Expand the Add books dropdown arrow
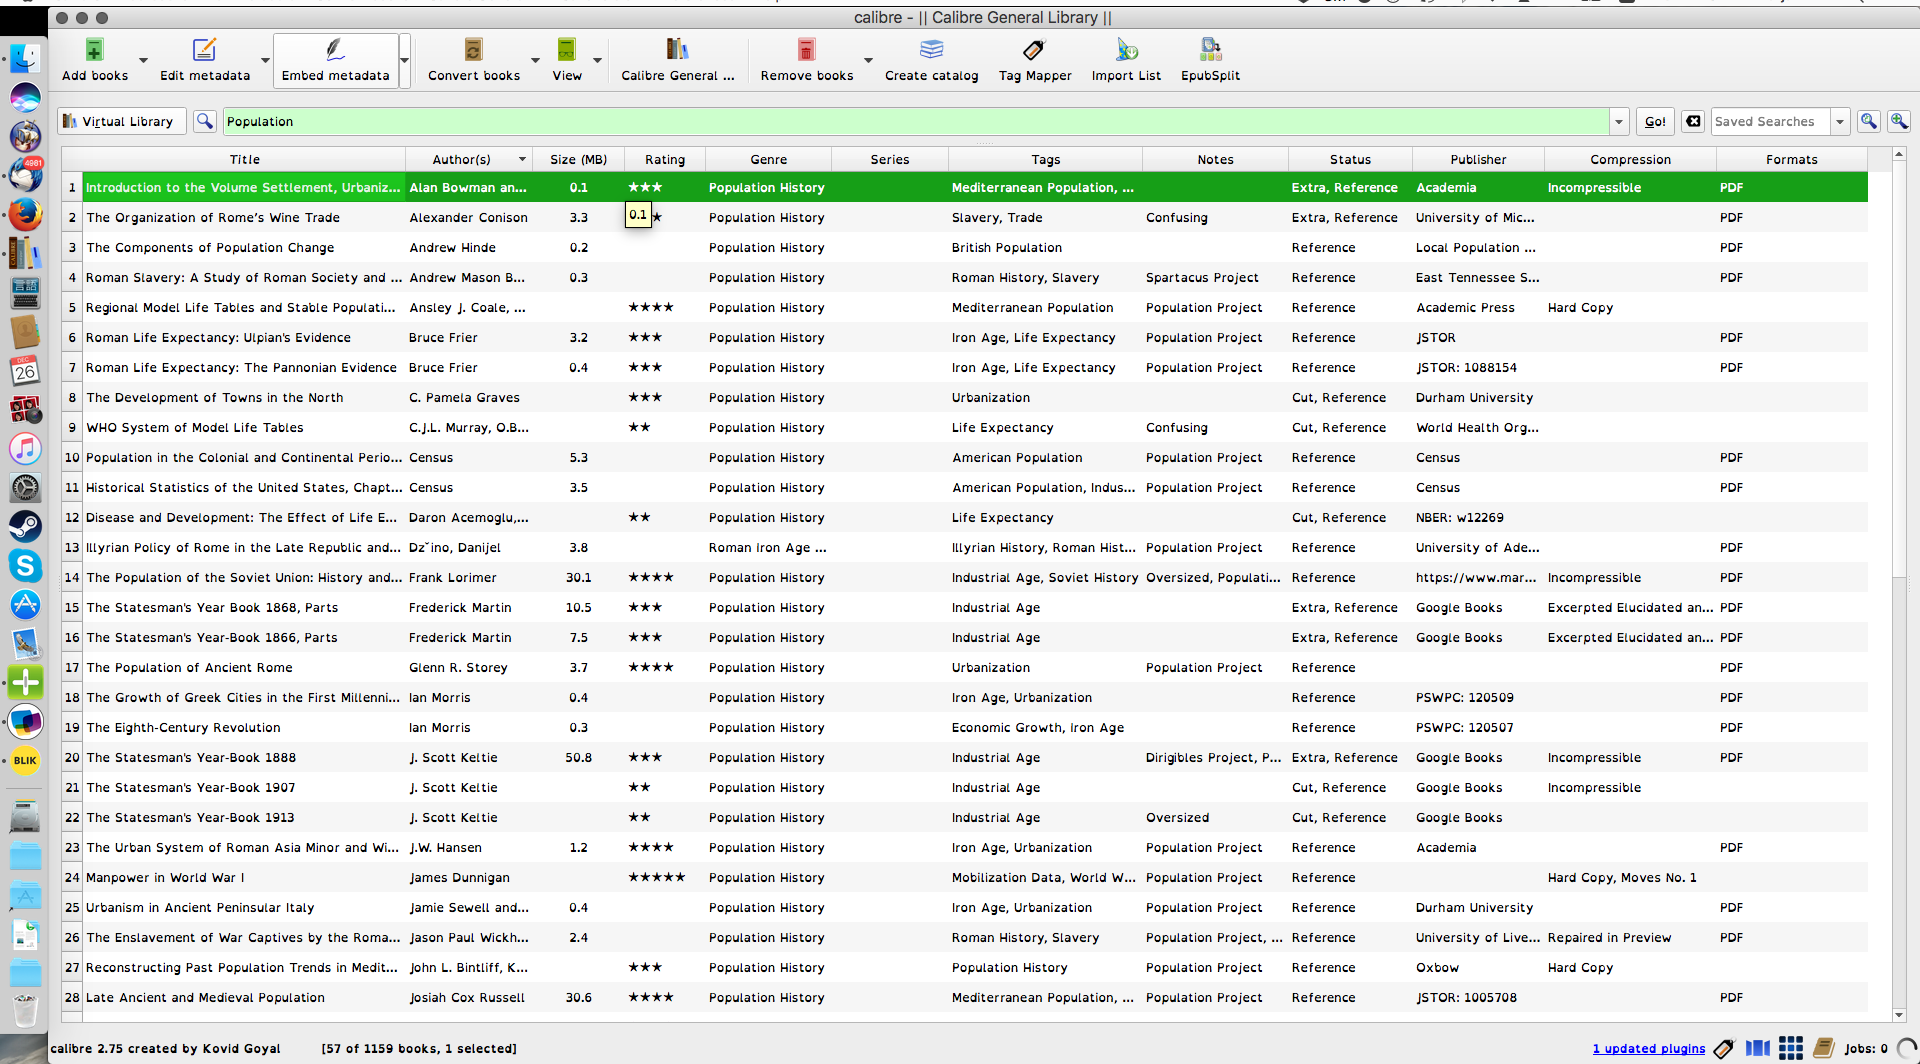The image size is (1920, 1064). coord(143,61)
